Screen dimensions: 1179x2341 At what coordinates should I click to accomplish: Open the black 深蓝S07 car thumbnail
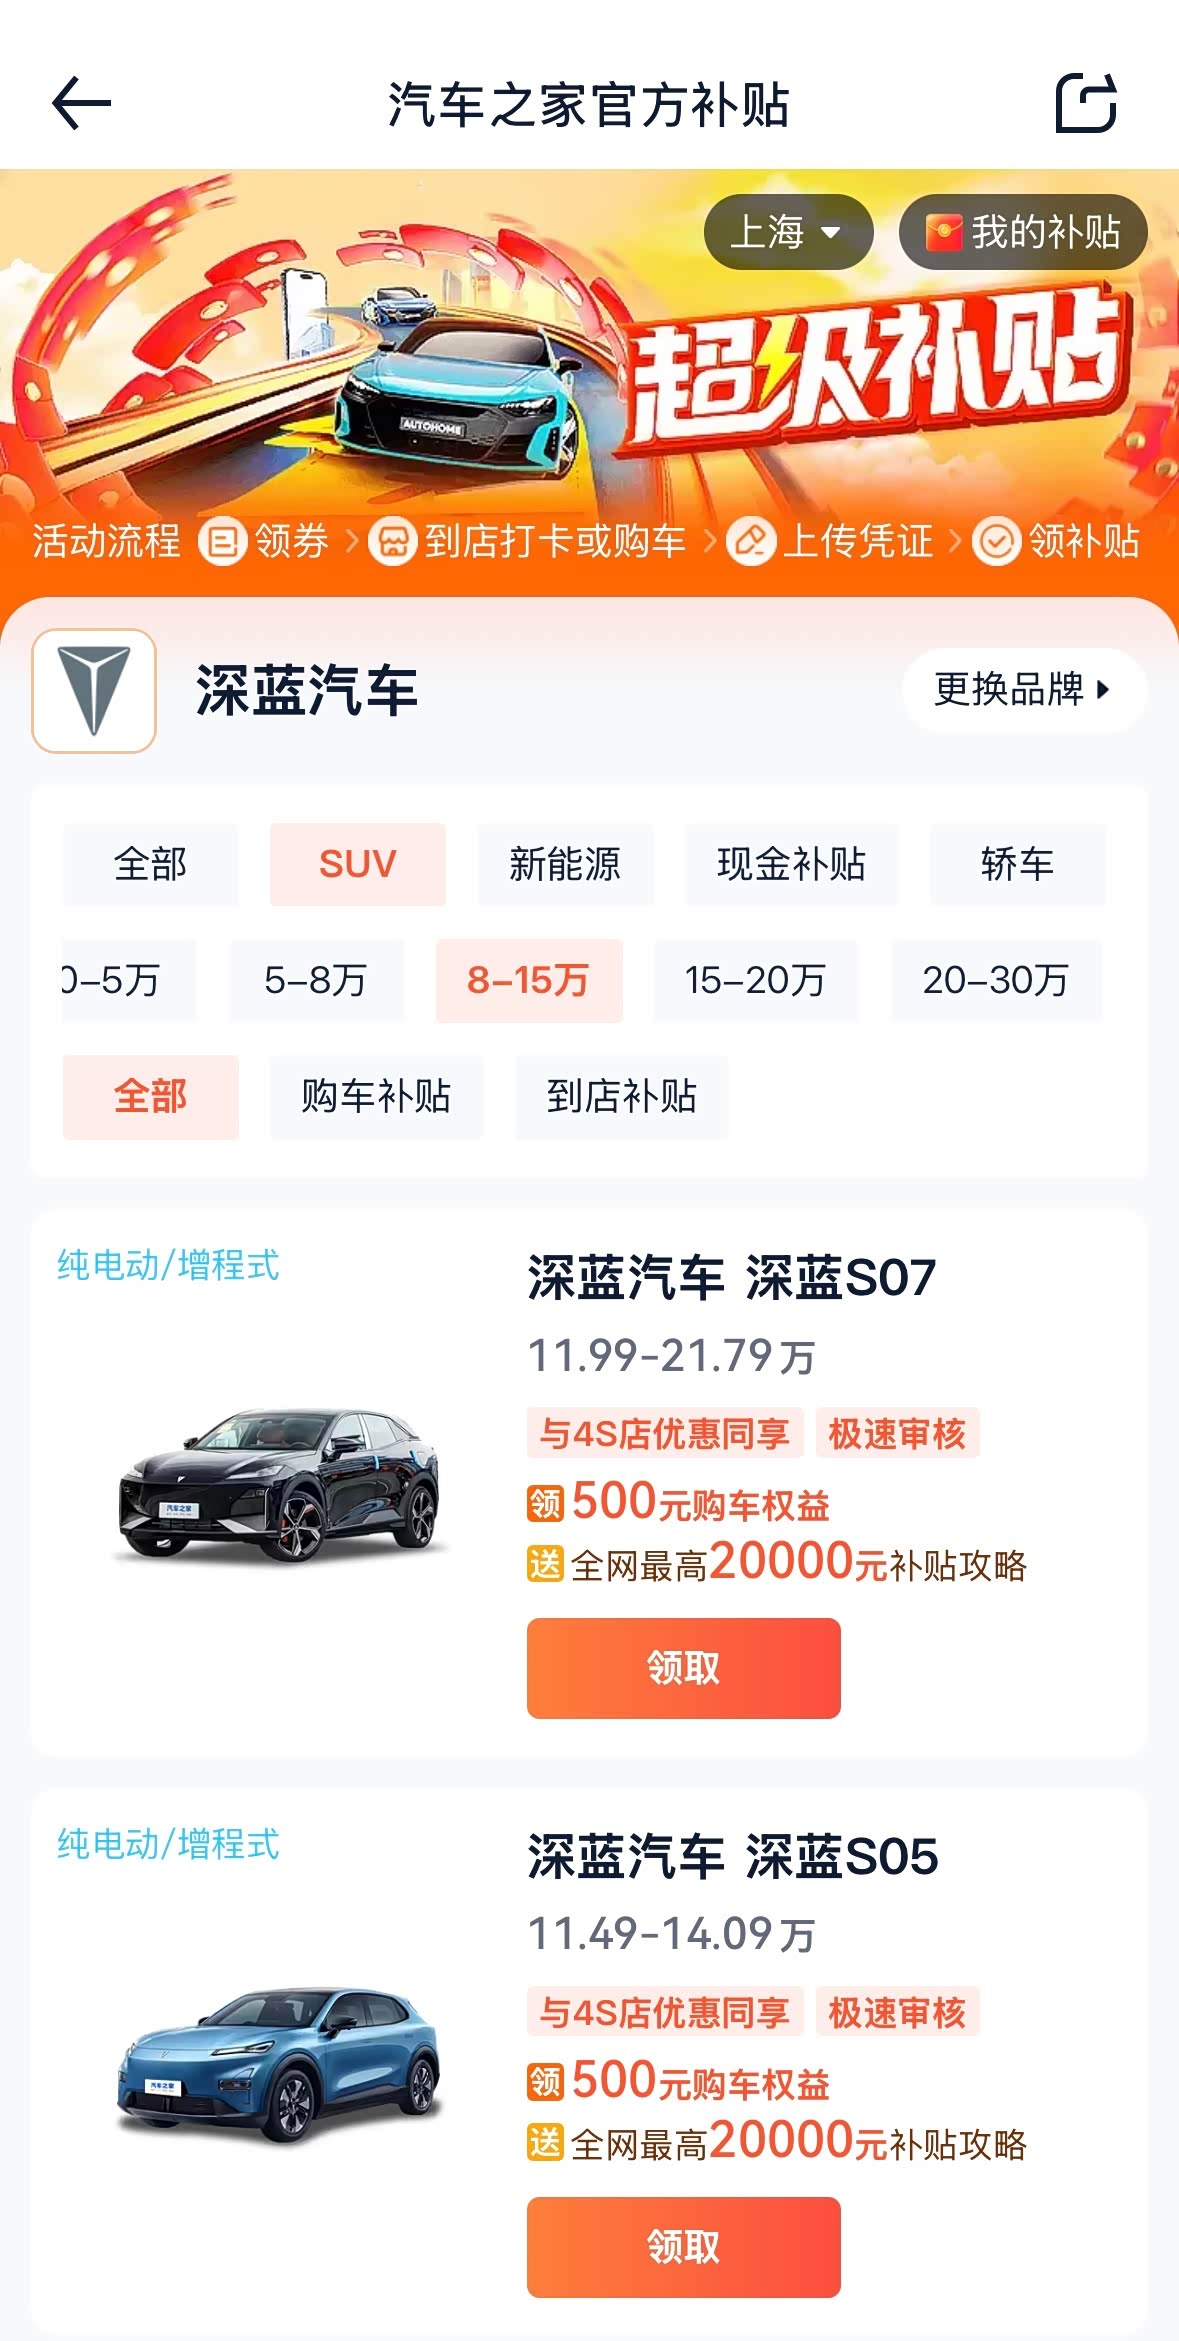(279, 1484)
